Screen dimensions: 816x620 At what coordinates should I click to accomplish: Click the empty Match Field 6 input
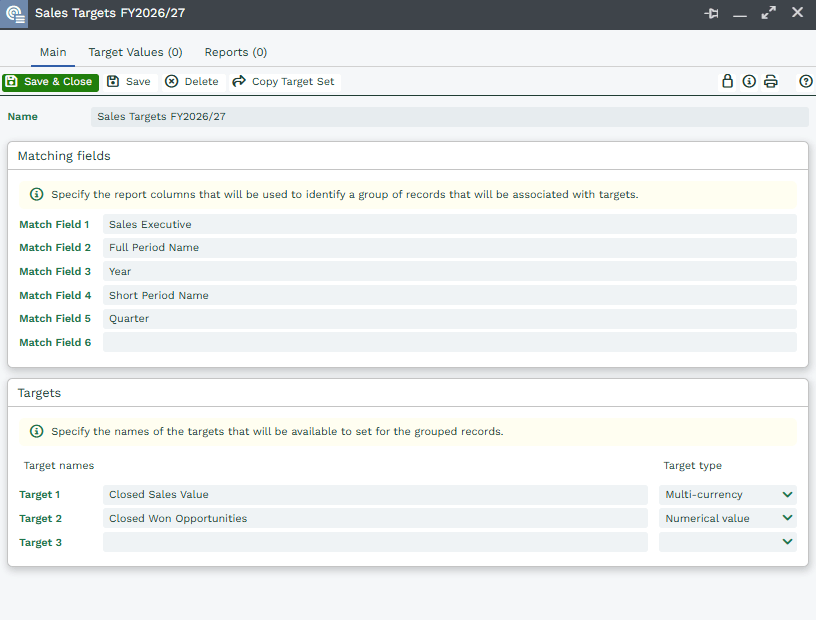[449, 342]
